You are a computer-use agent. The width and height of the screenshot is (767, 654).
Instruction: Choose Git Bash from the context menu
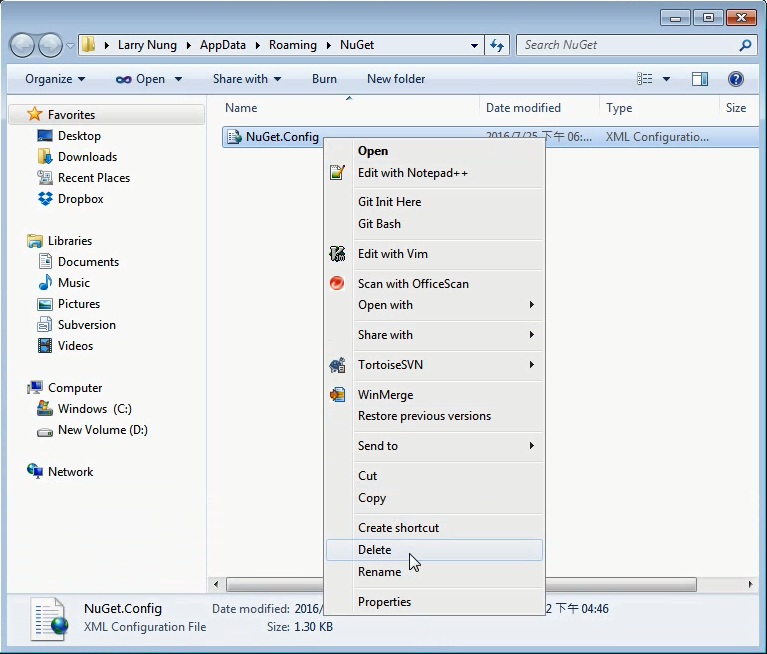click(434, 224)
